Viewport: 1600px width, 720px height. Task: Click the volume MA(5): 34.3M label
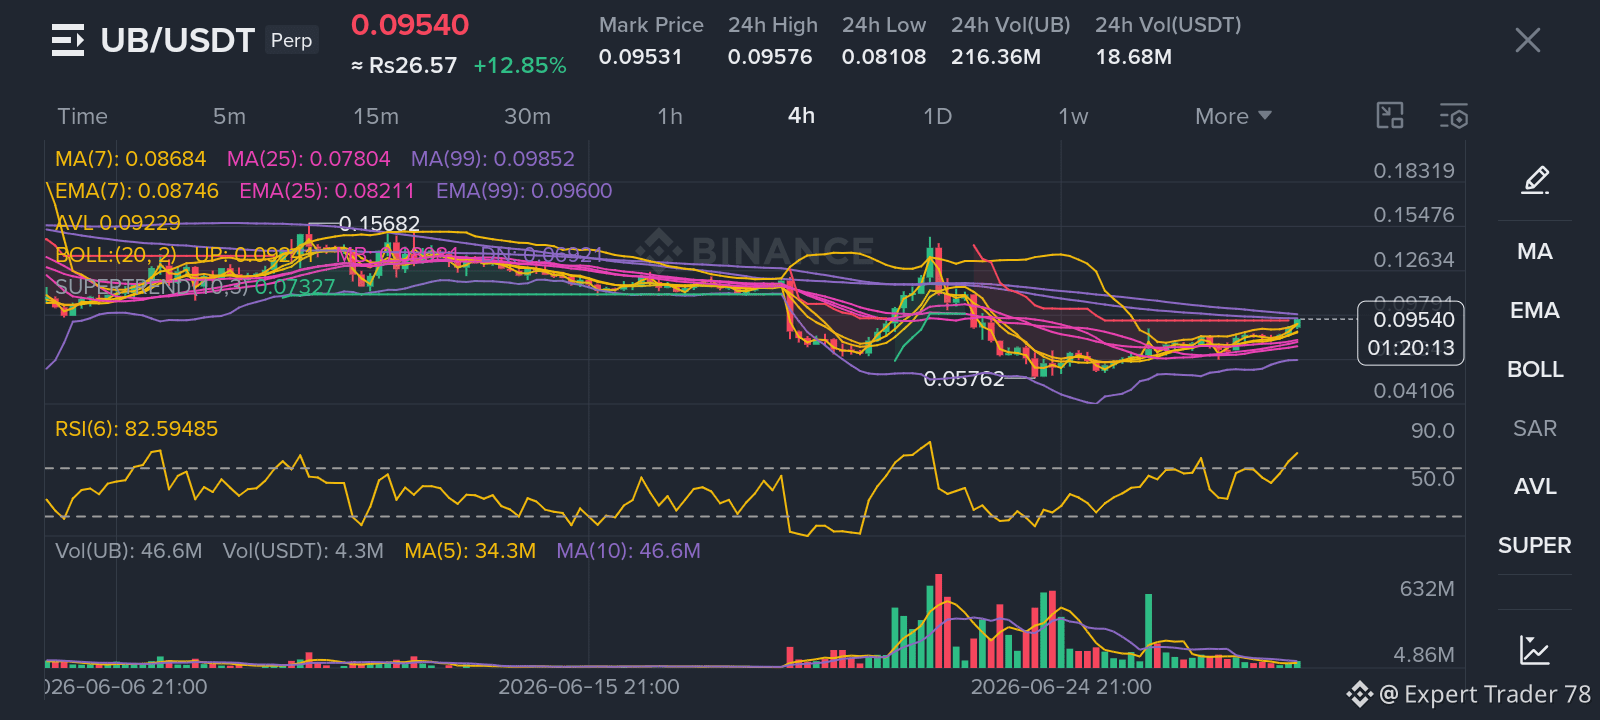(470, 551)
